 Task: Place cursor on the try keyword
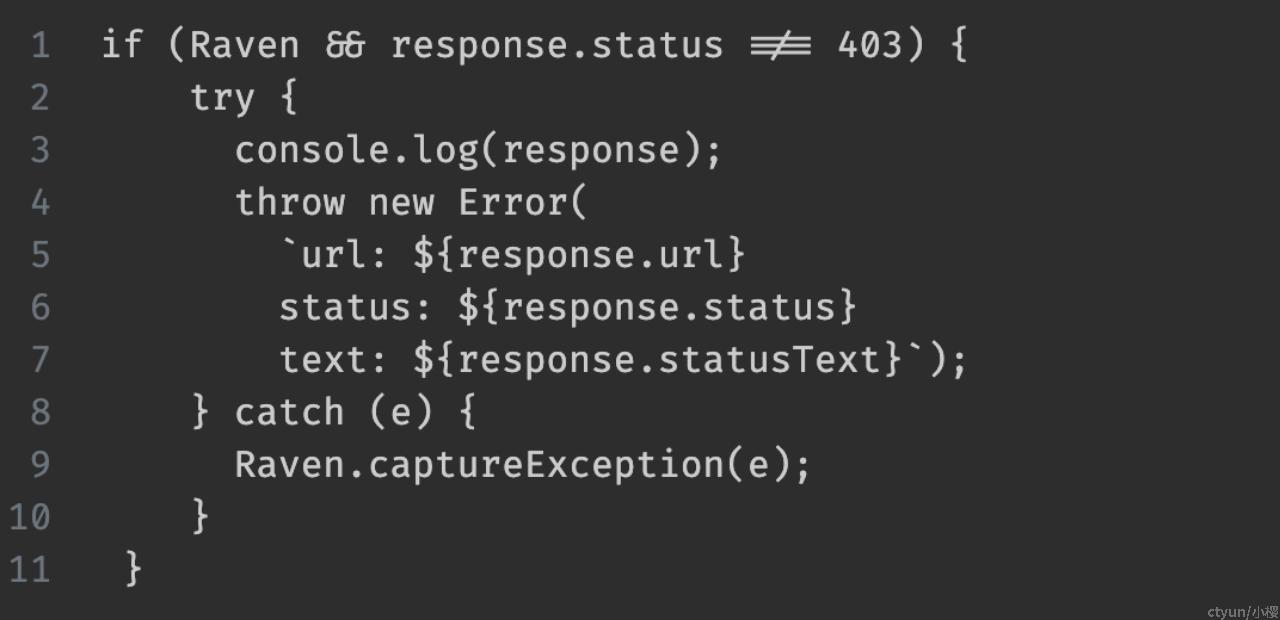point(222,98)
